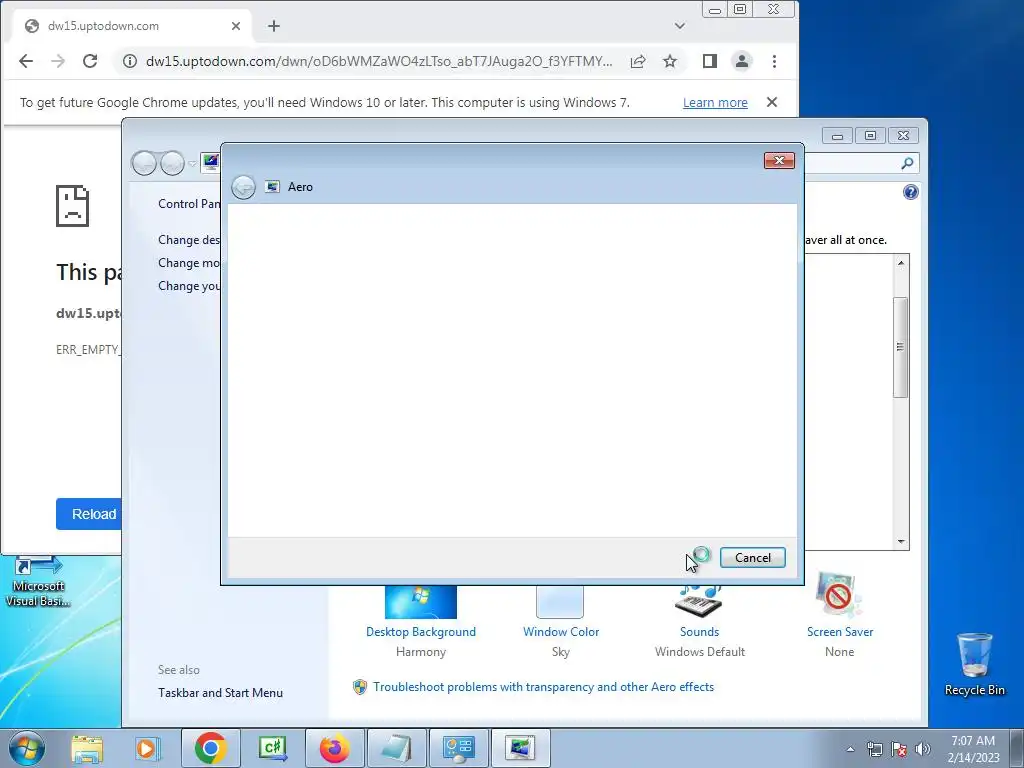Reload the Chrome page with toolbar icon
Screen dimensions: 1024x768
tap(90, 61)
